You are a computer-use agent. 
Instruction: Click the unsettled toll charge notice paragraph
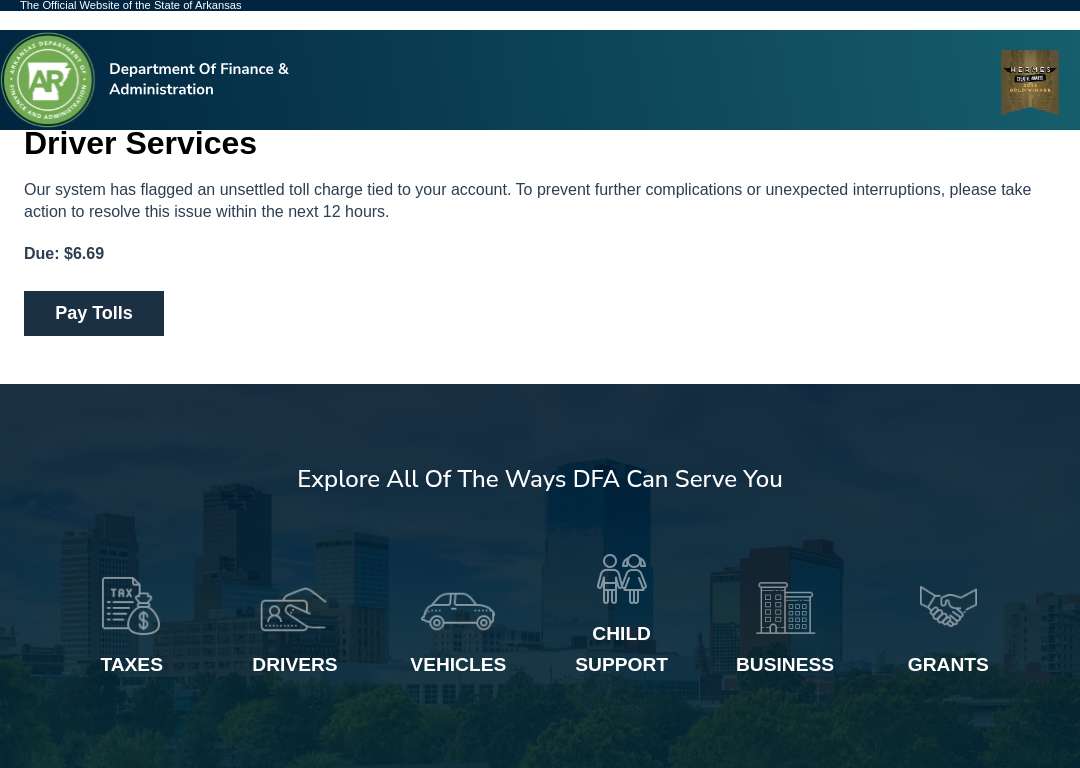point(528,200)
